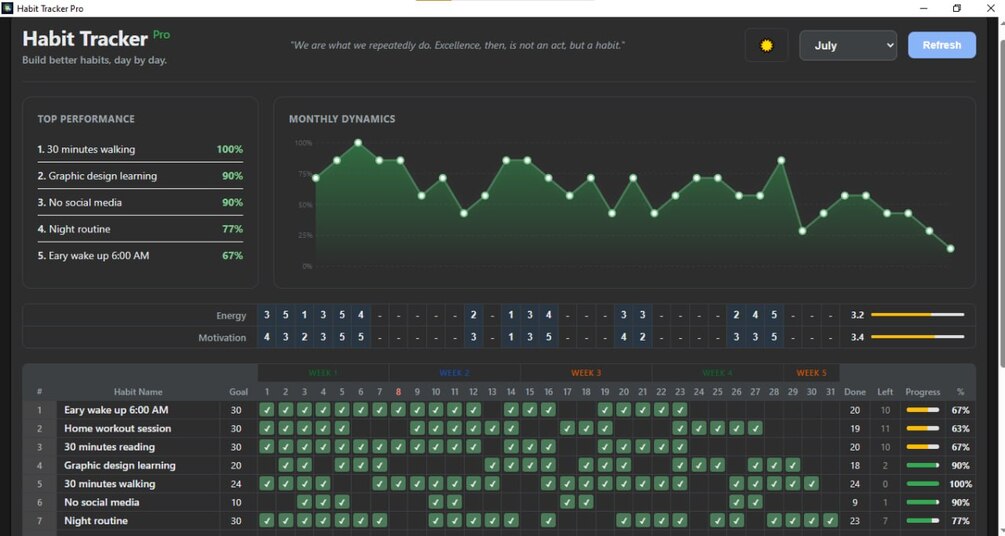Check empty day 5 for 30 minutes walking

[x=342, y=484]
